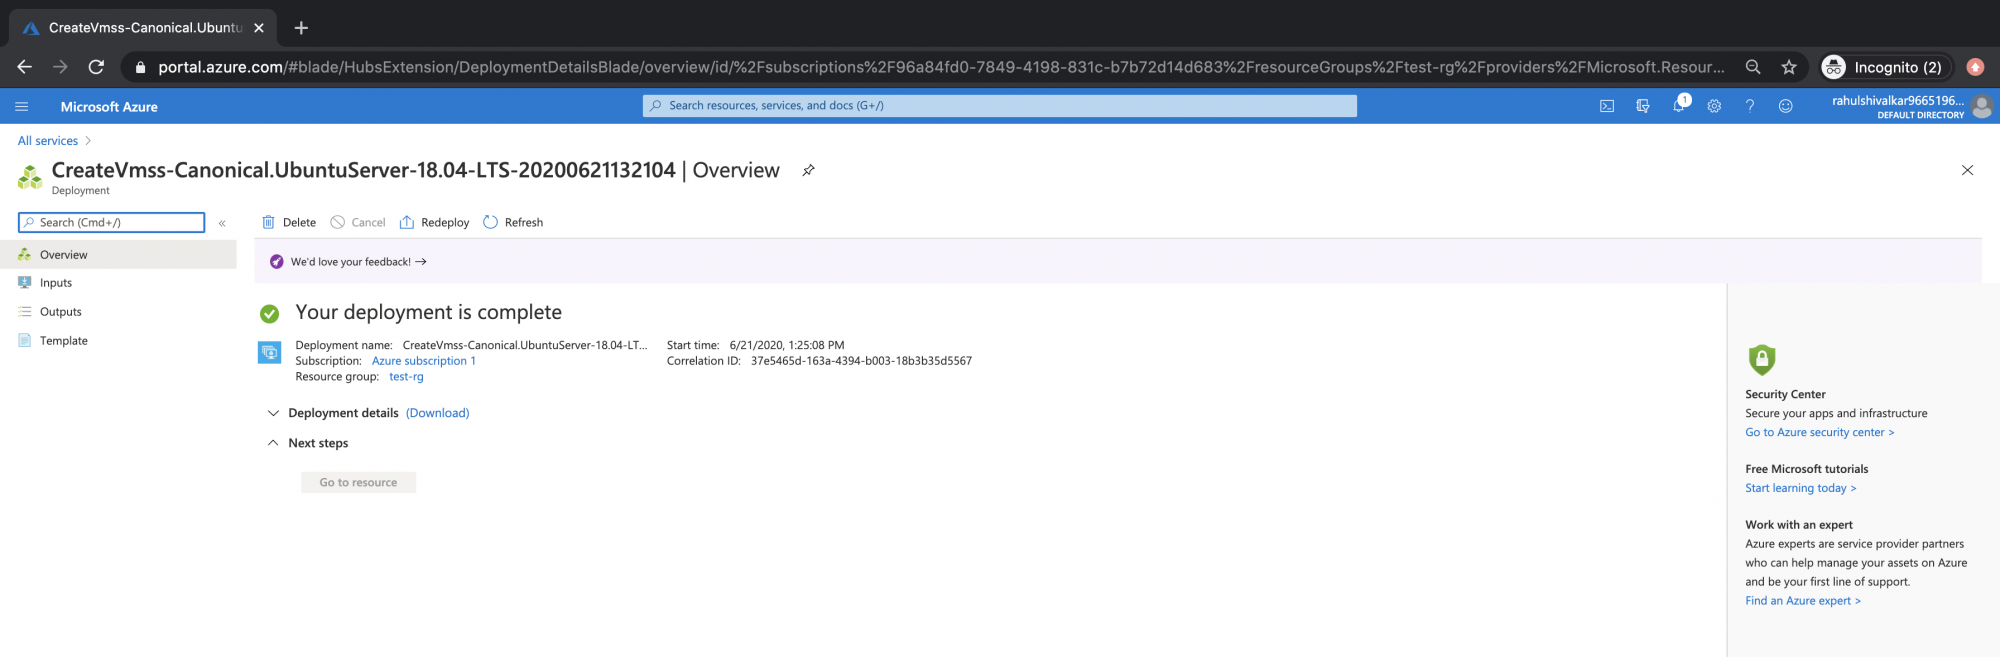Image resolution: width=2000 pixels, height=657 pixels.
Task: Click the Microsoft Azure home title
Action: (x=109, y=106)
